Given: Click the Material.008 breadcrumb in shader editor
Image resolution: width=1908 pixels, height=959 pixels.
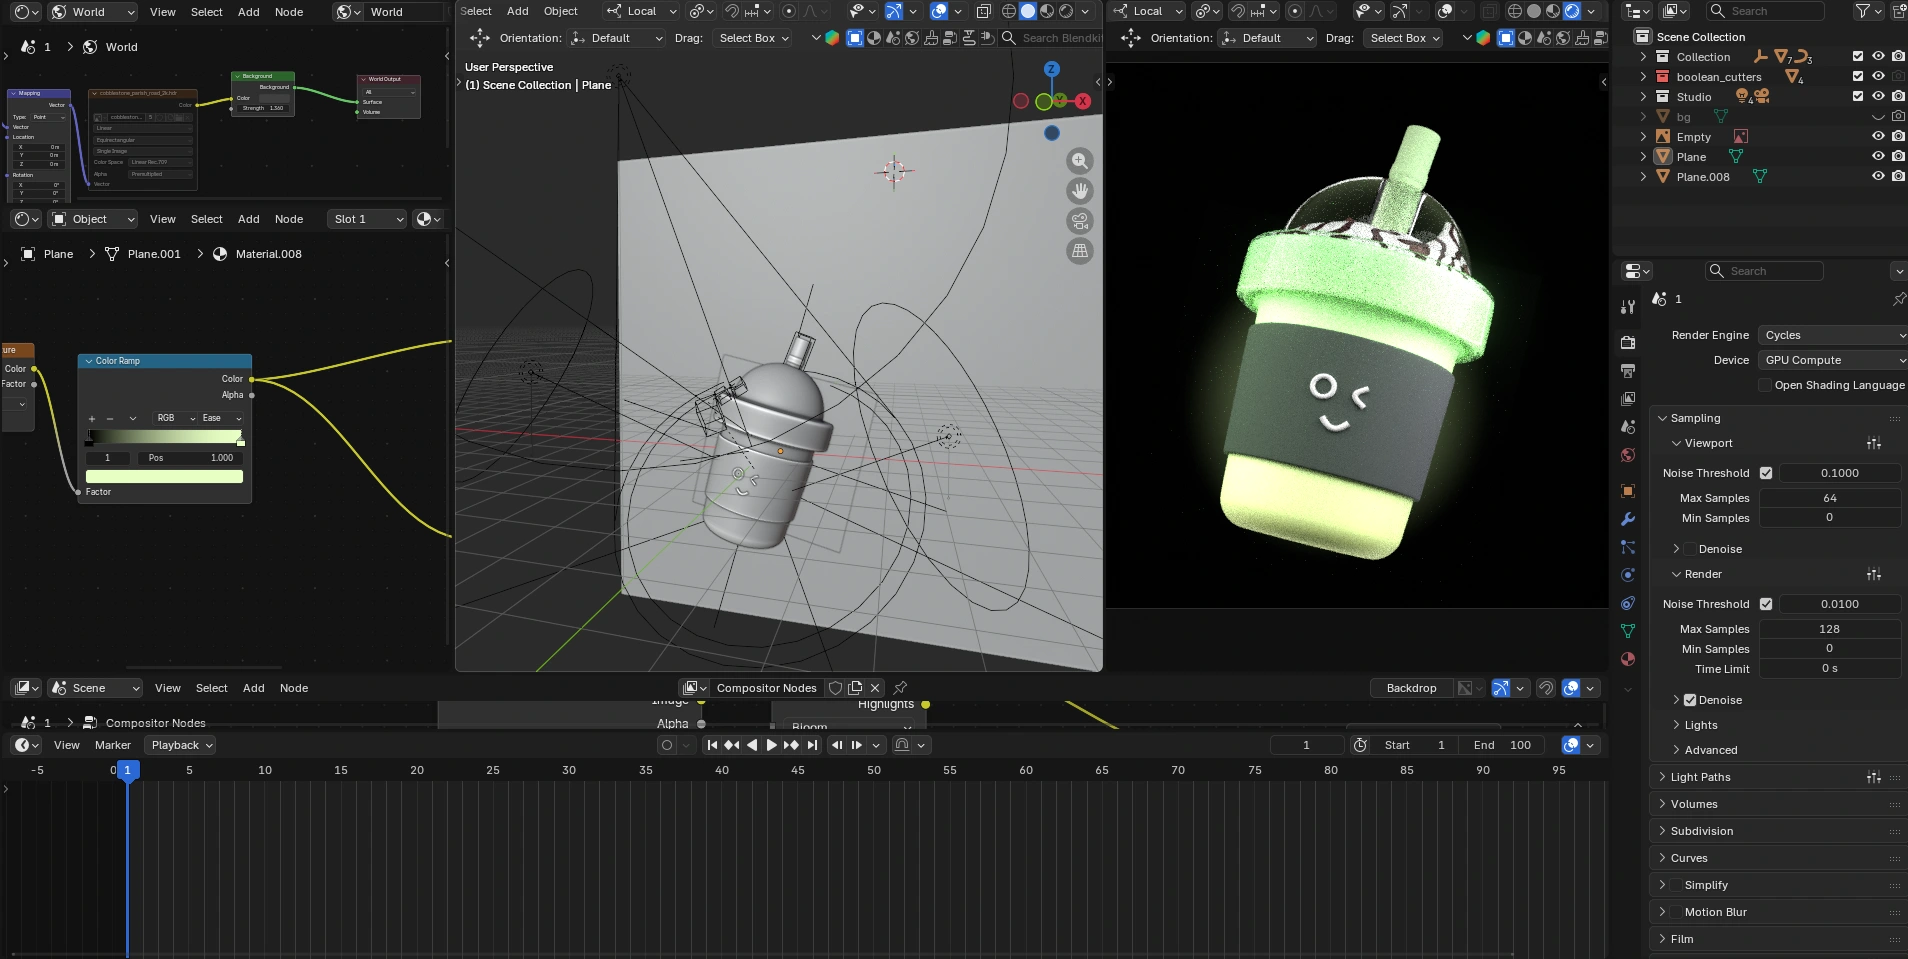Looking at the screenshot, I should pos(268,254).
